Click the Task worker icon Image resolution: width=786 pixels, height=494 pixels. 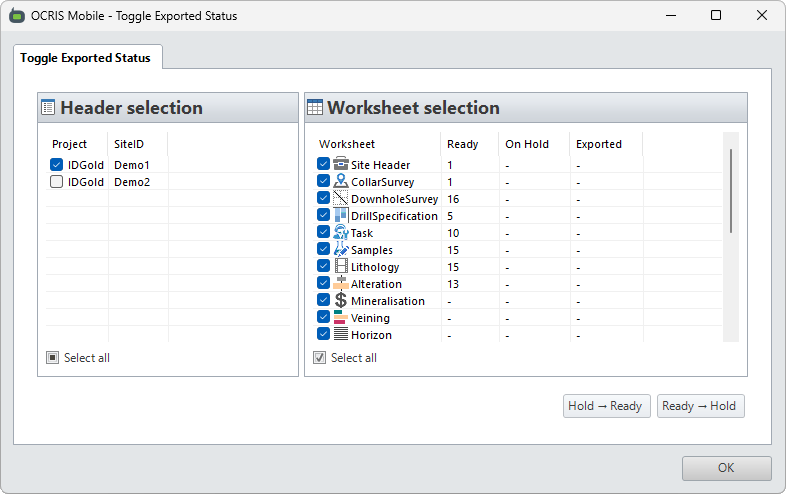point(341,232)
